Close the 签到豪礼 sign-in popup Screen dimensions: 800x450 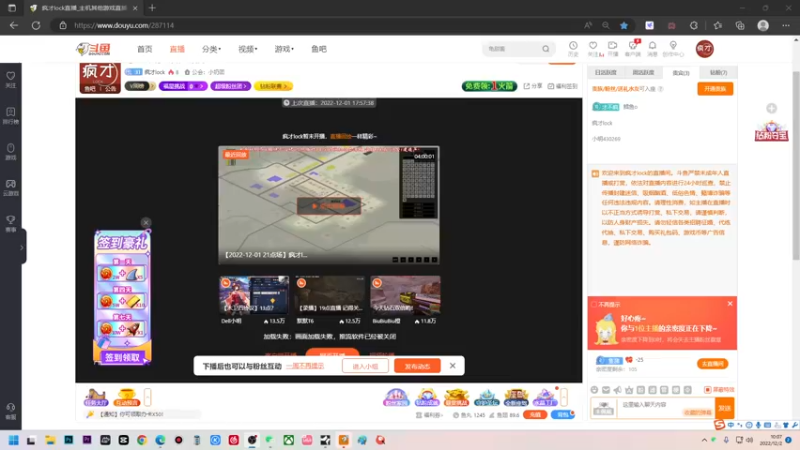coord(146,222)
